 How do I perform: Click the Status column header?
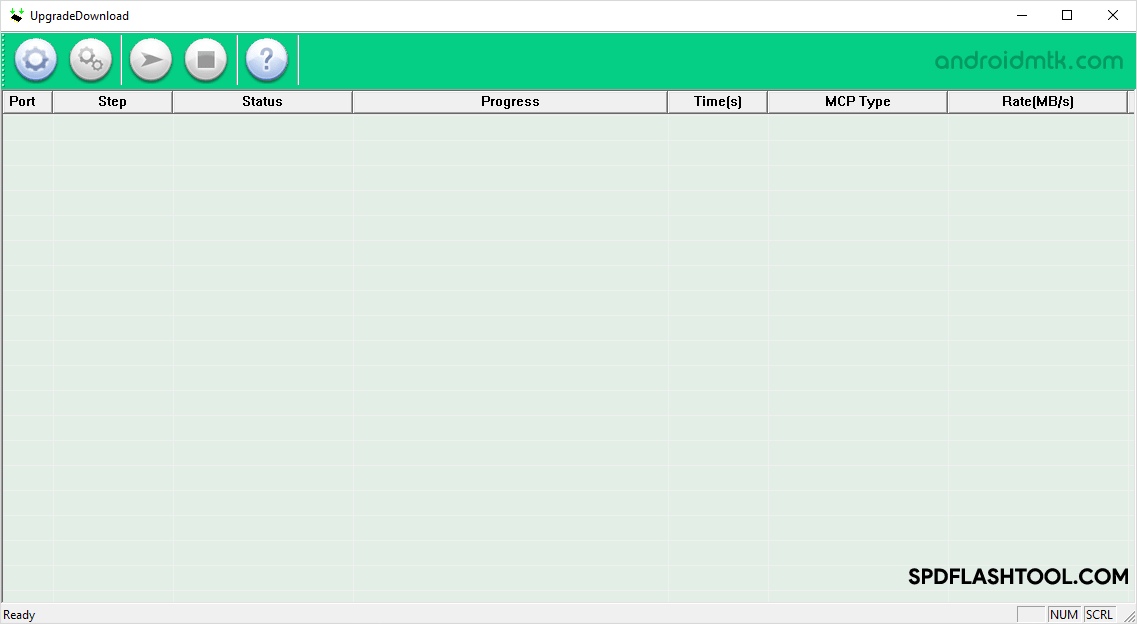click(x=262, y=101)
